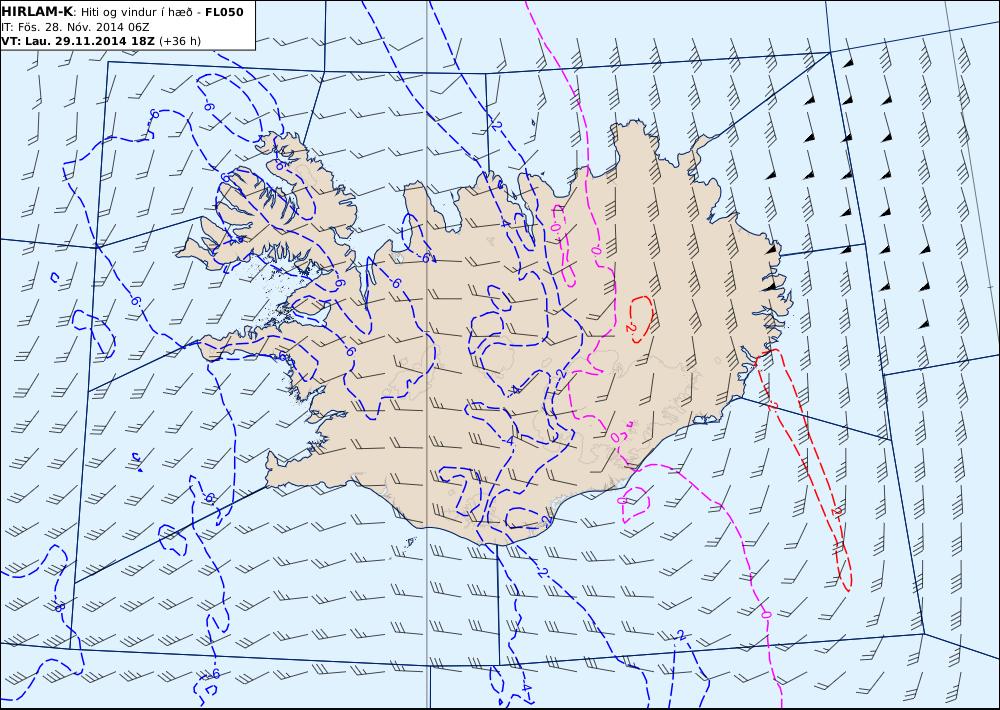This screenshot has width=1000, height=710.
Task: Select the (+36 h) forecast offset text
Action: click(180, 41)
